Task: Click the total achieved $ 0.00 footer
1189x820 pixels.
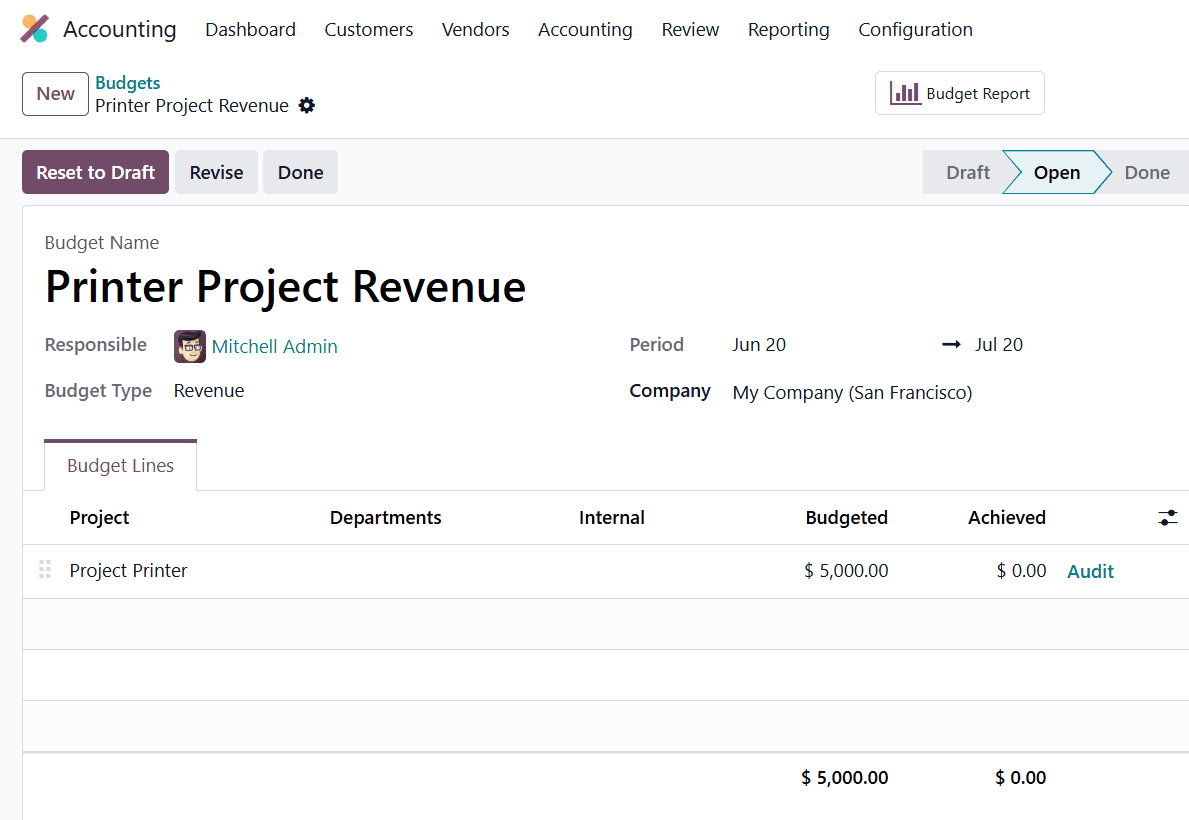Action: (x=1021, y=778)
